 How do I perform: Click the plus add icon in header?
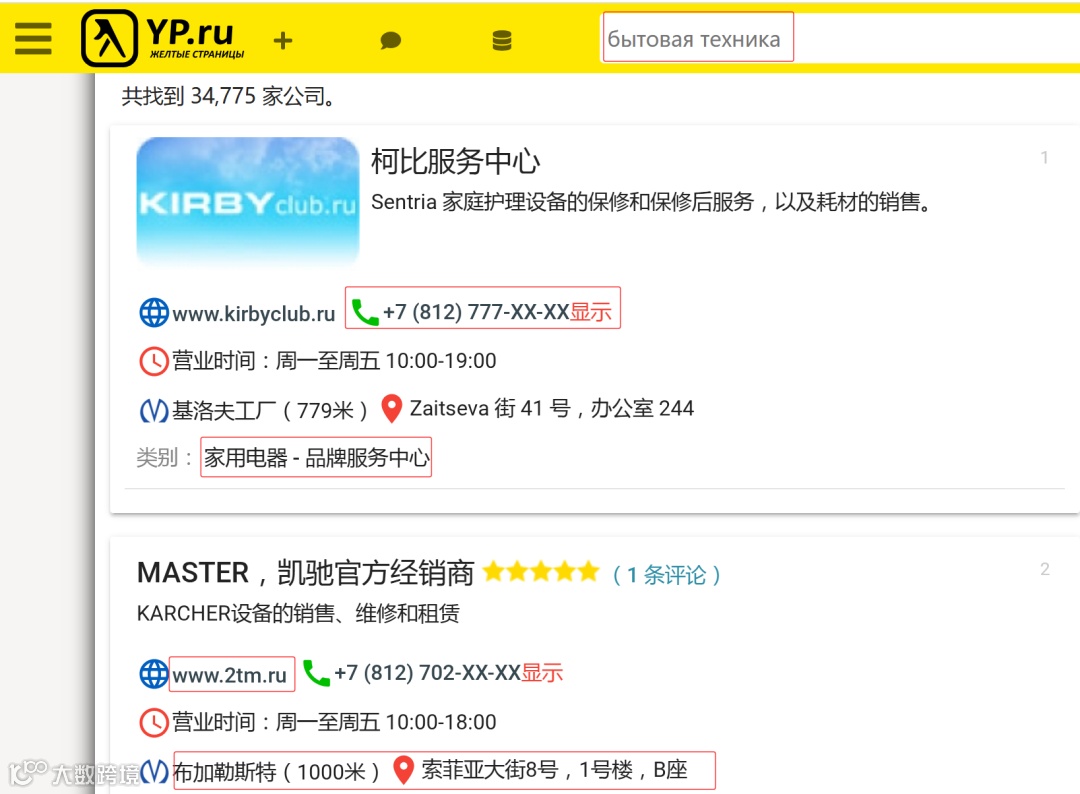(x=282, y=41)
